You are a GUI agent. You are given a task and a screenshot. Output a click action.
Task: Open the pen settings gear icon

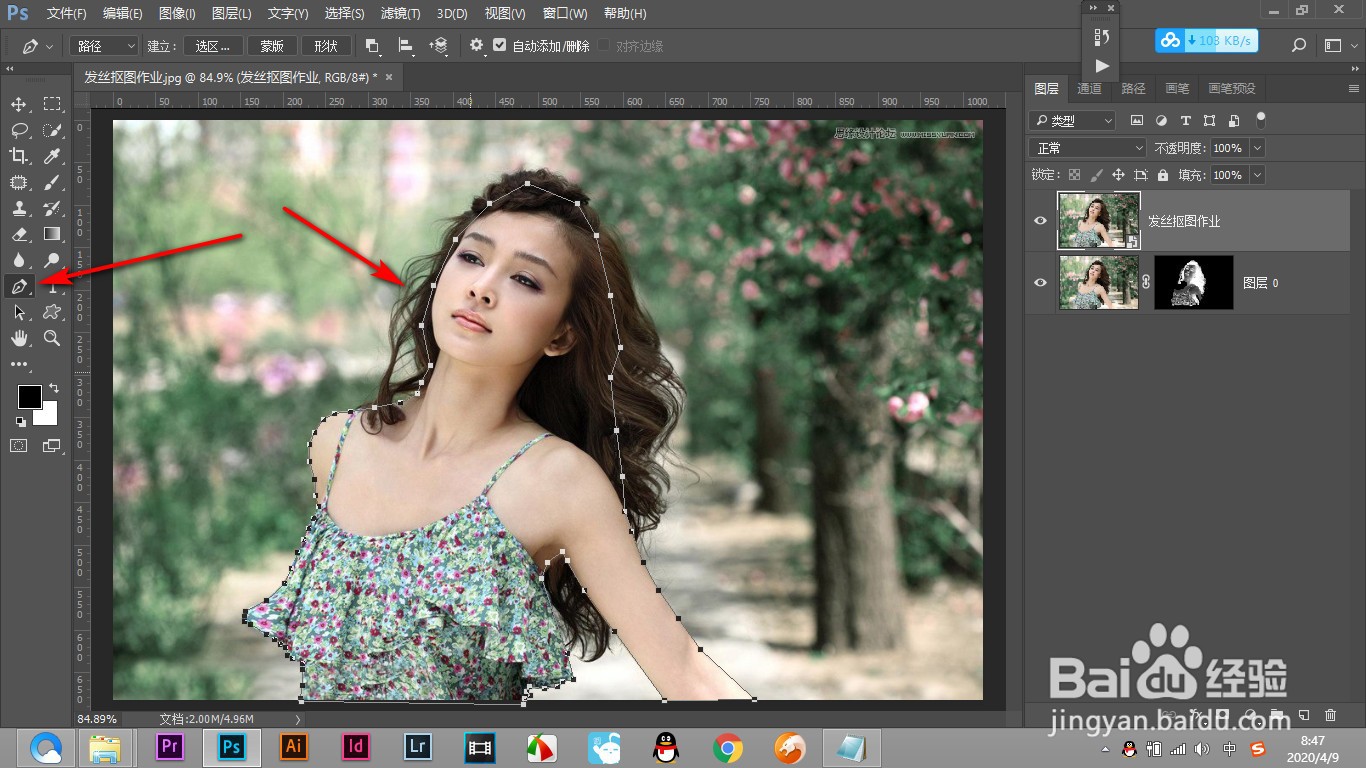point(476,46)
